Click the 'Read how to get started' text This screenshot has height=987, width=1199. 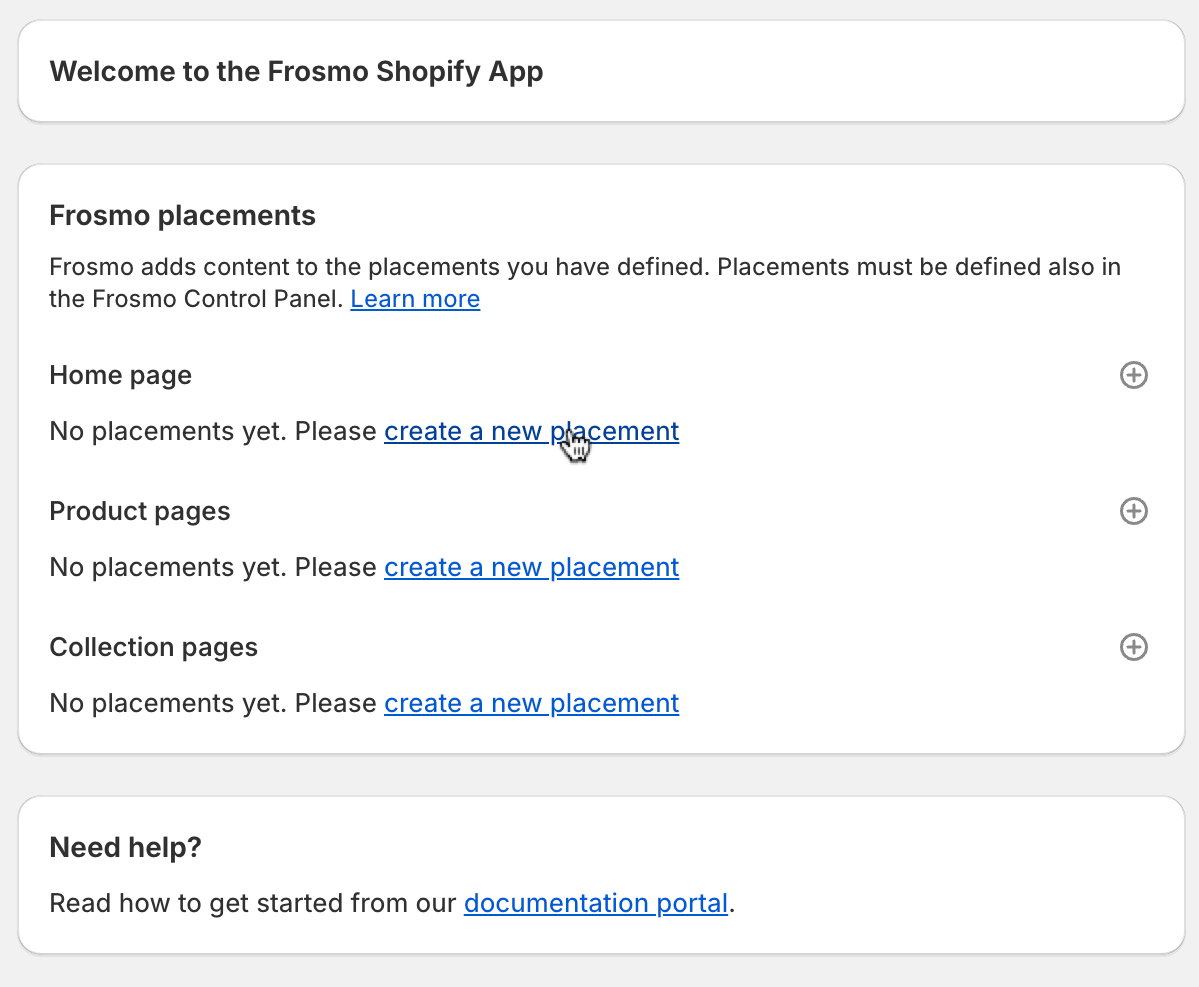253,903
